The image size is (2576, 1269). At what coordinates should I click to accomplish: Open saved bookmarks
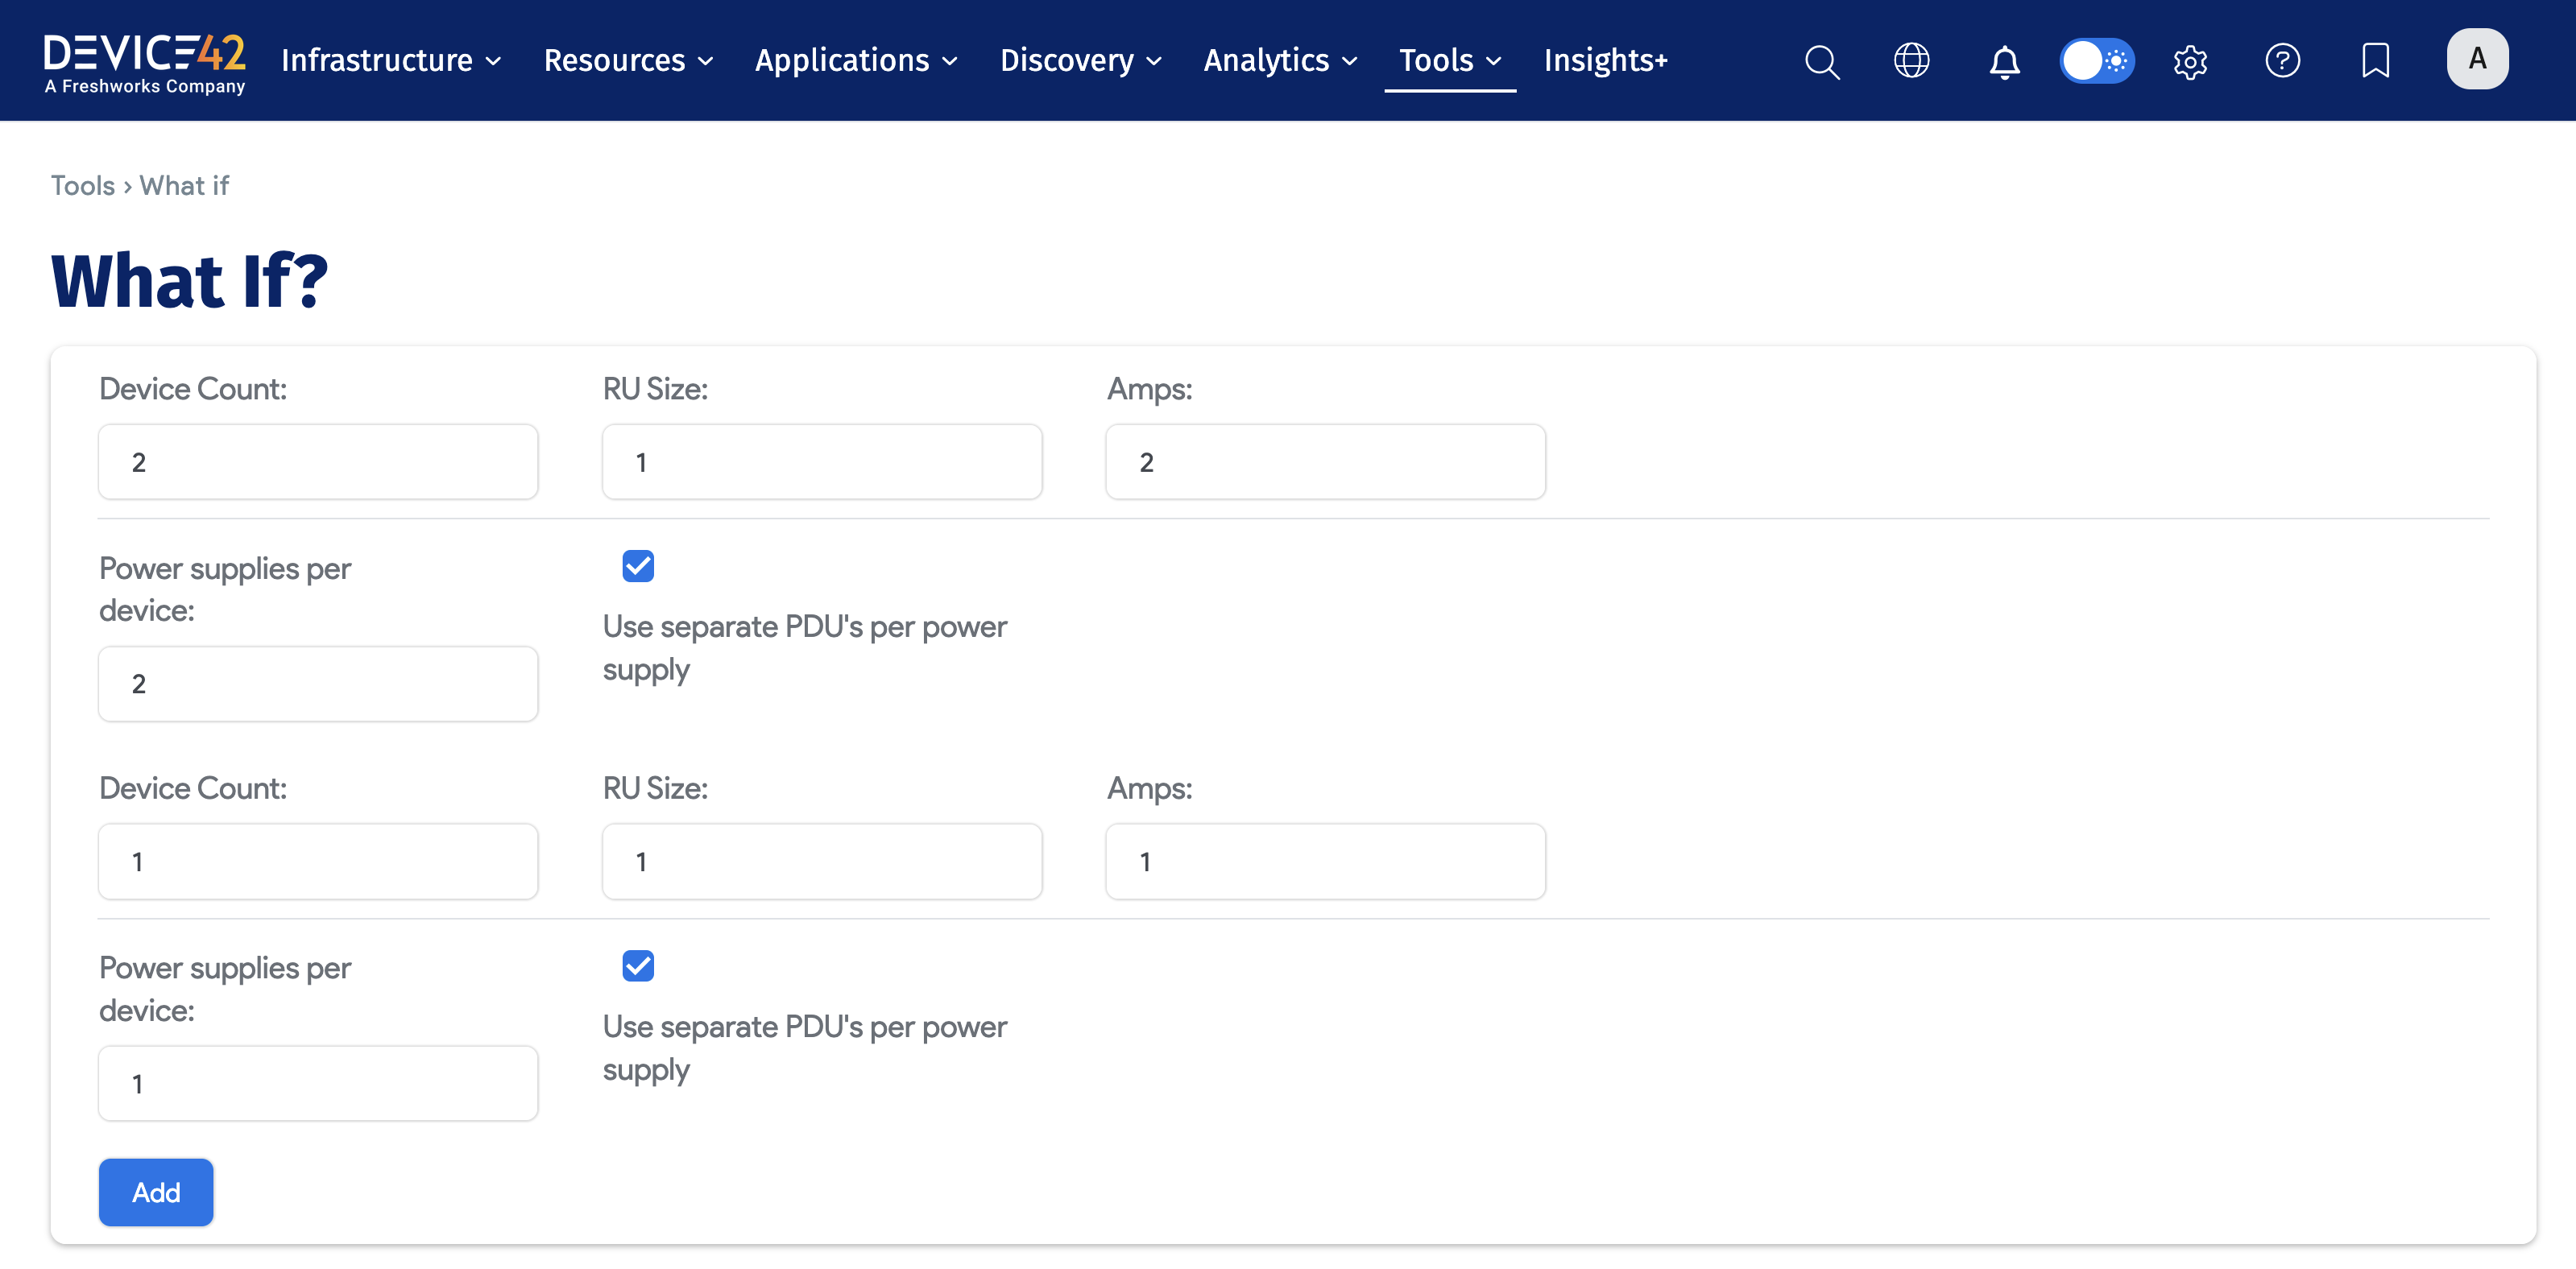[2375, 61]
